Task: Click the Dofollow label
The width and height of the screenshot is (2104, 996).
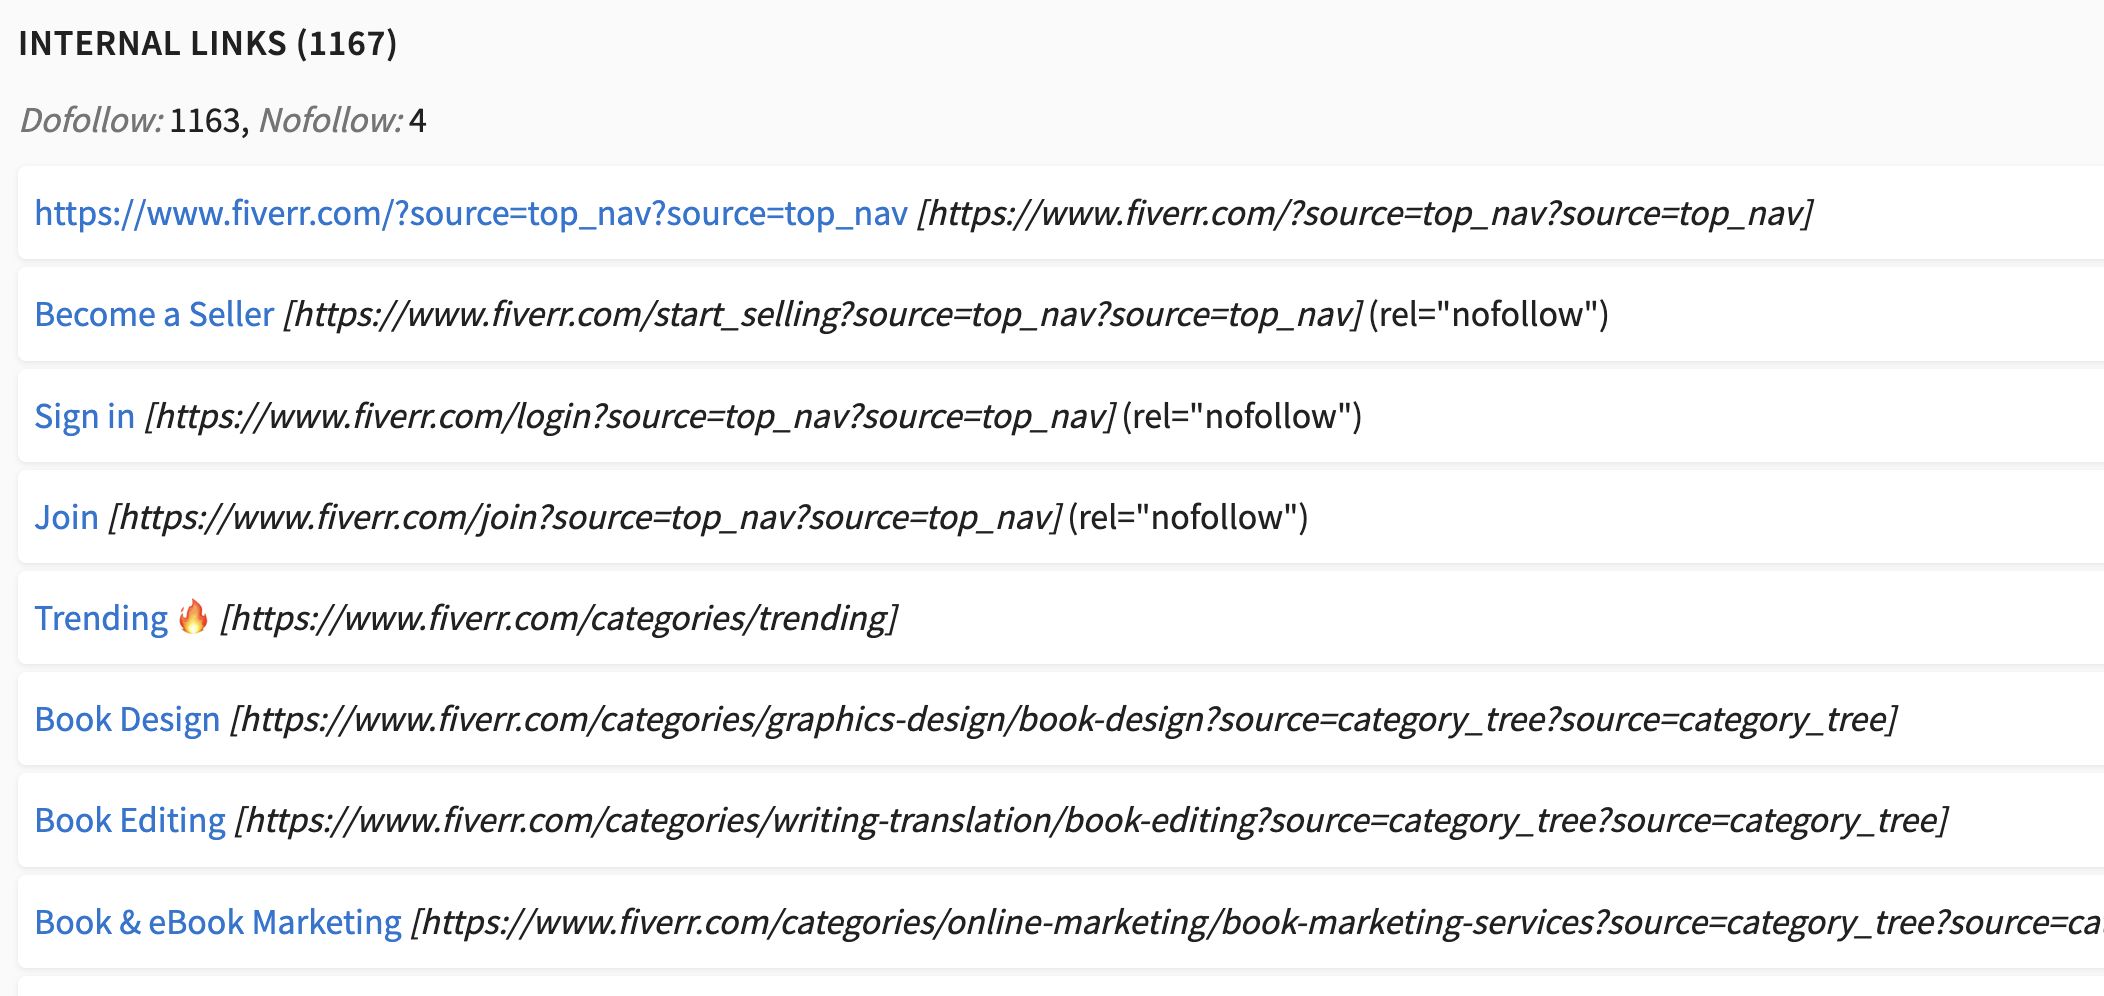Action: click(x=92, y=120)
